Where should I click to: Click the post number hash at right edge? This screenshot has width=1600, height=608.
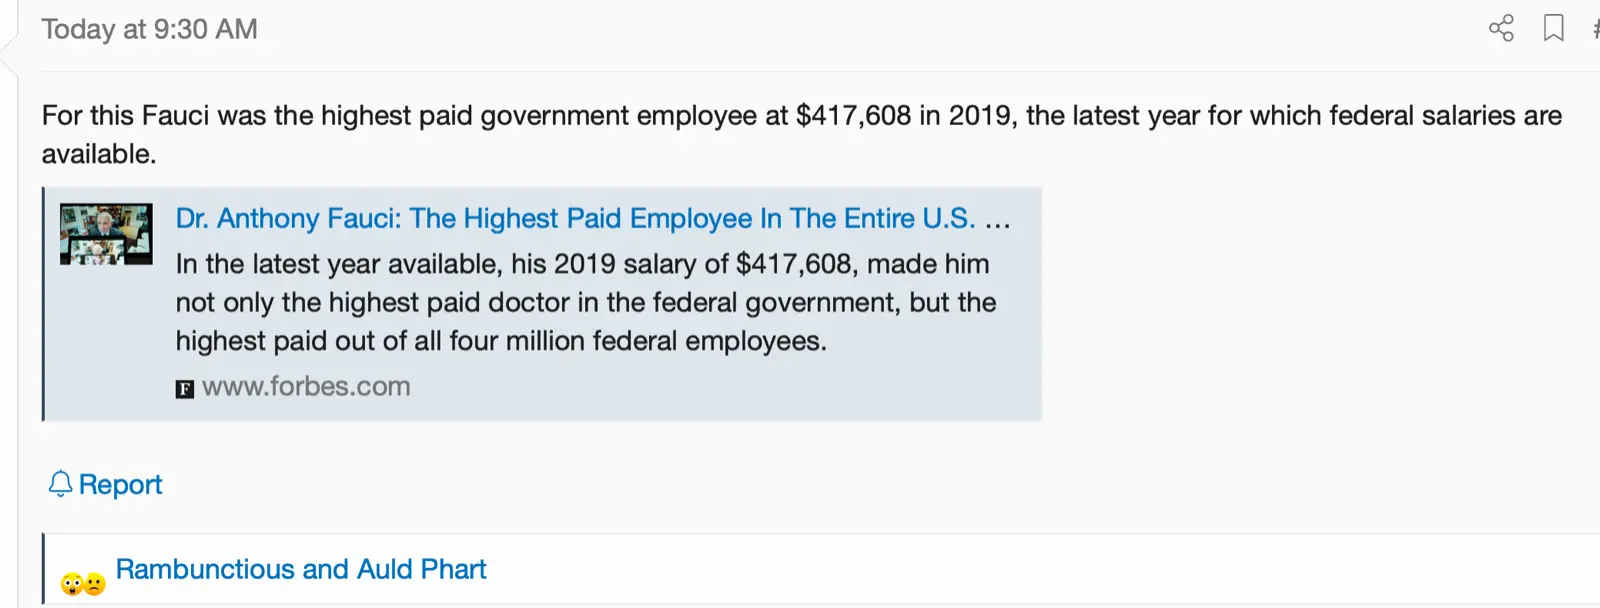1595,28
